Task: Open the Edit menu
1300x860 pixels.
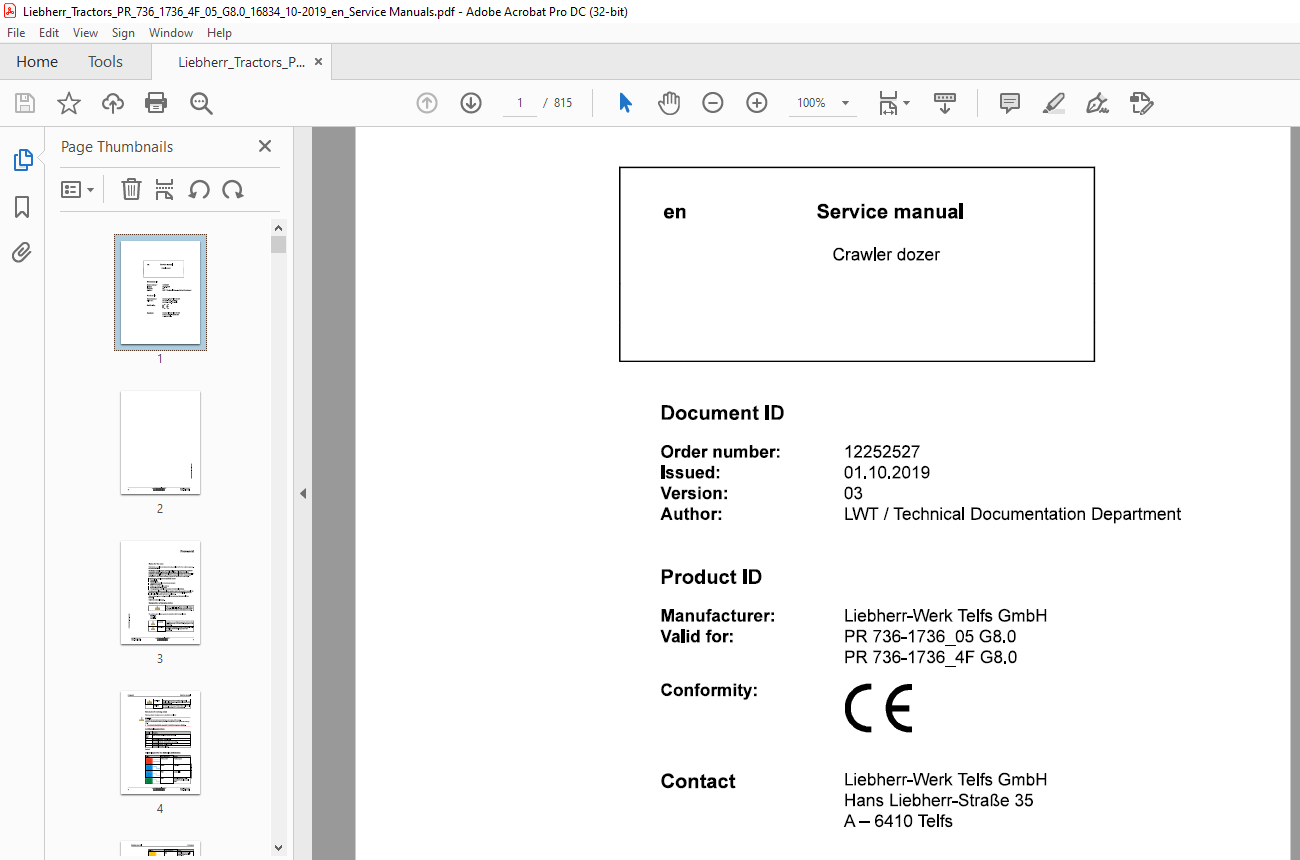Action: coord(49,33)
